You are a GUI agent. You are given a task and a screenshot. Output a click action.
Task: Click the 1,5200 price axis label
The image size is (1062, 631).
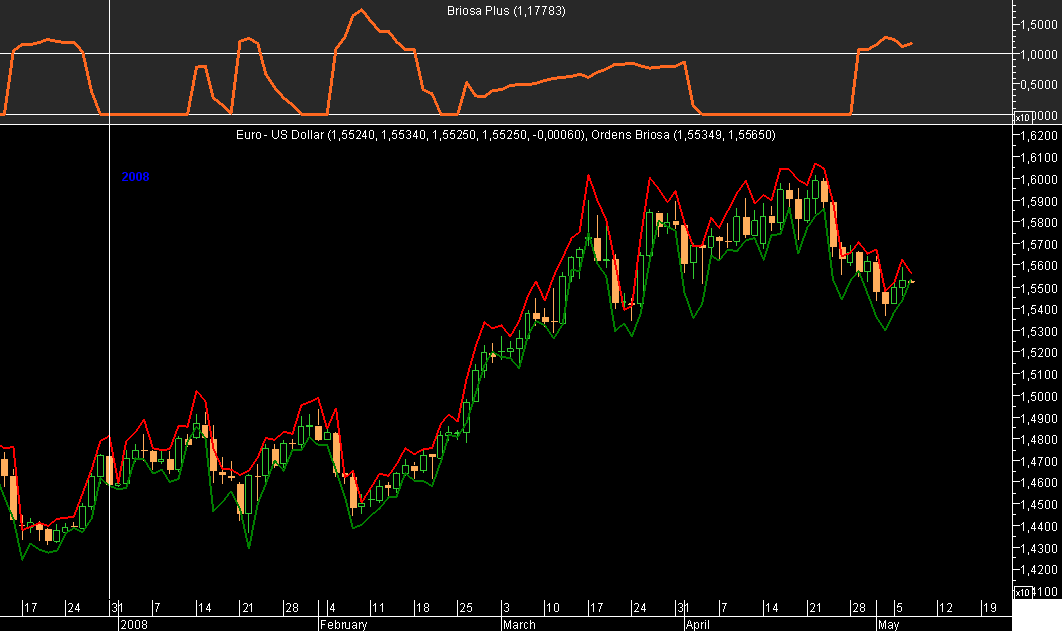click(1038, 353)
